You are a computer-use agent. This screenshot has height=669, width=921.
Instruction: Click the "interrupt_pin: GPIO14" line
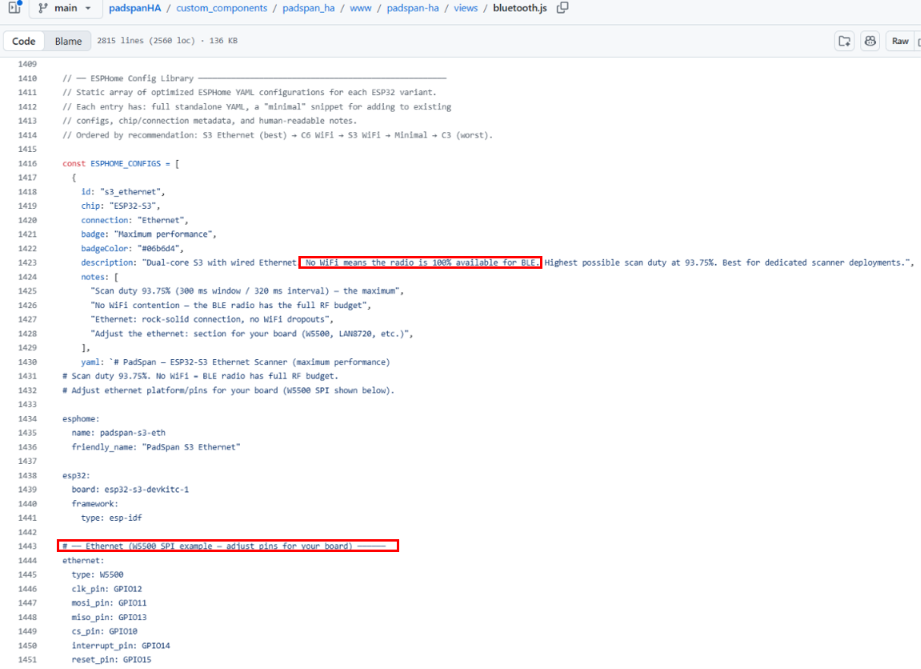pyautogui.click(x=120, y=646)
